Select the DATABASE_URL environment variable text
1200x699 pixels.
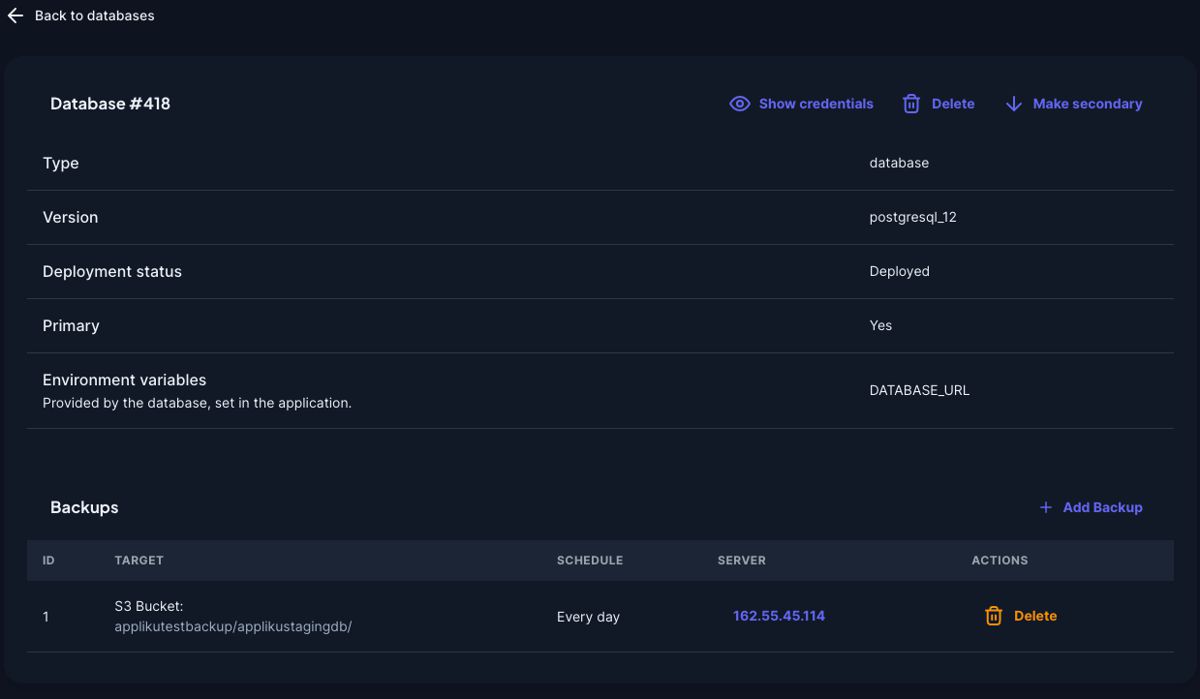coord(919,390)
